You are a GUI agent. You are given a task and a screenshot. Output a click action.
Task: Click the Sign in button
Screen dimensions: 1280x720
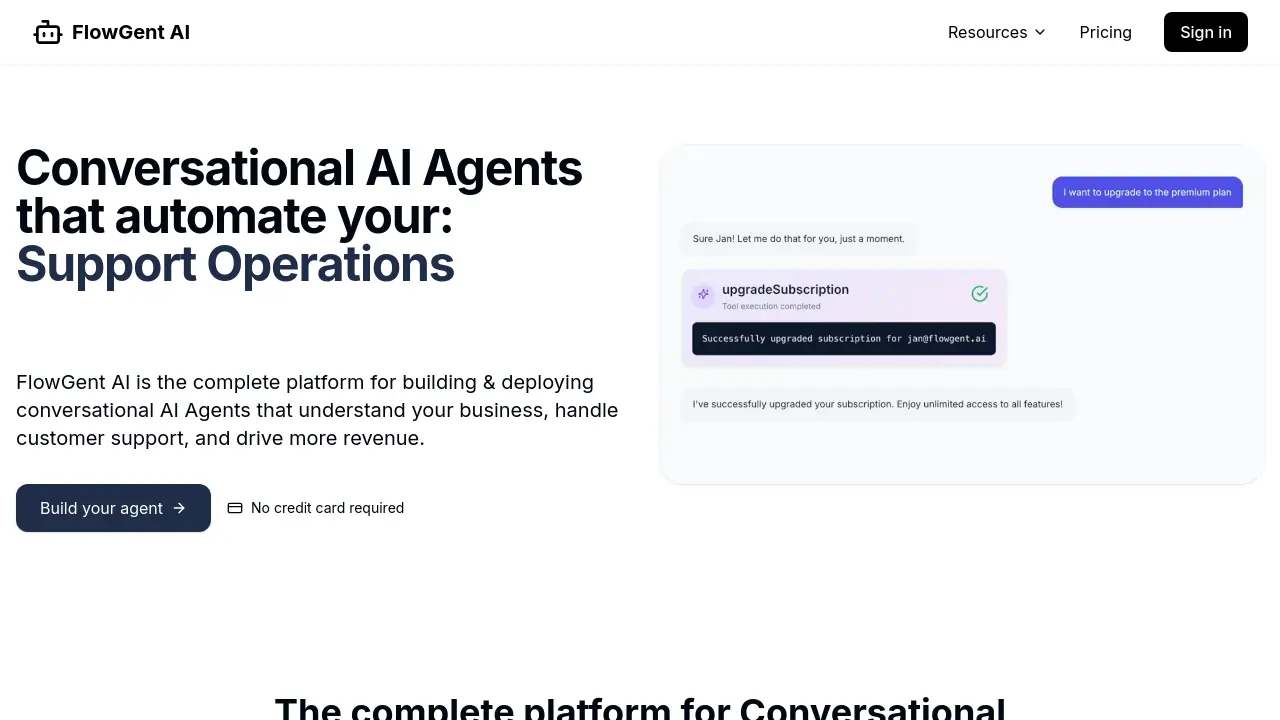1205,32
